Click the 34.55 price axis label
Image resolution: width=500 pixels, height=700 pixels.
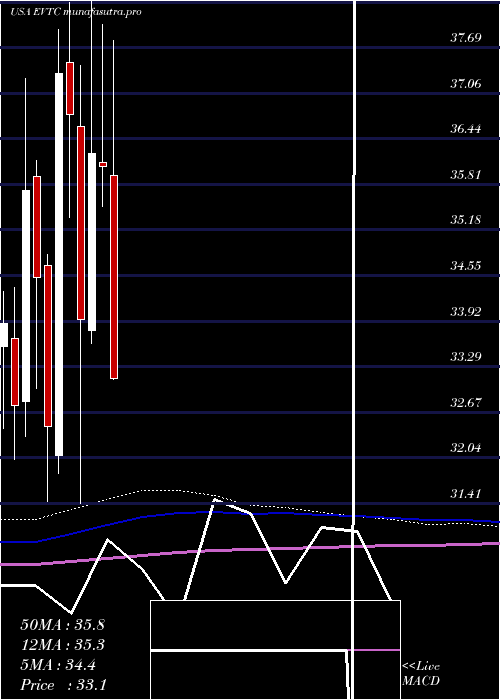[x=466, y=266]
